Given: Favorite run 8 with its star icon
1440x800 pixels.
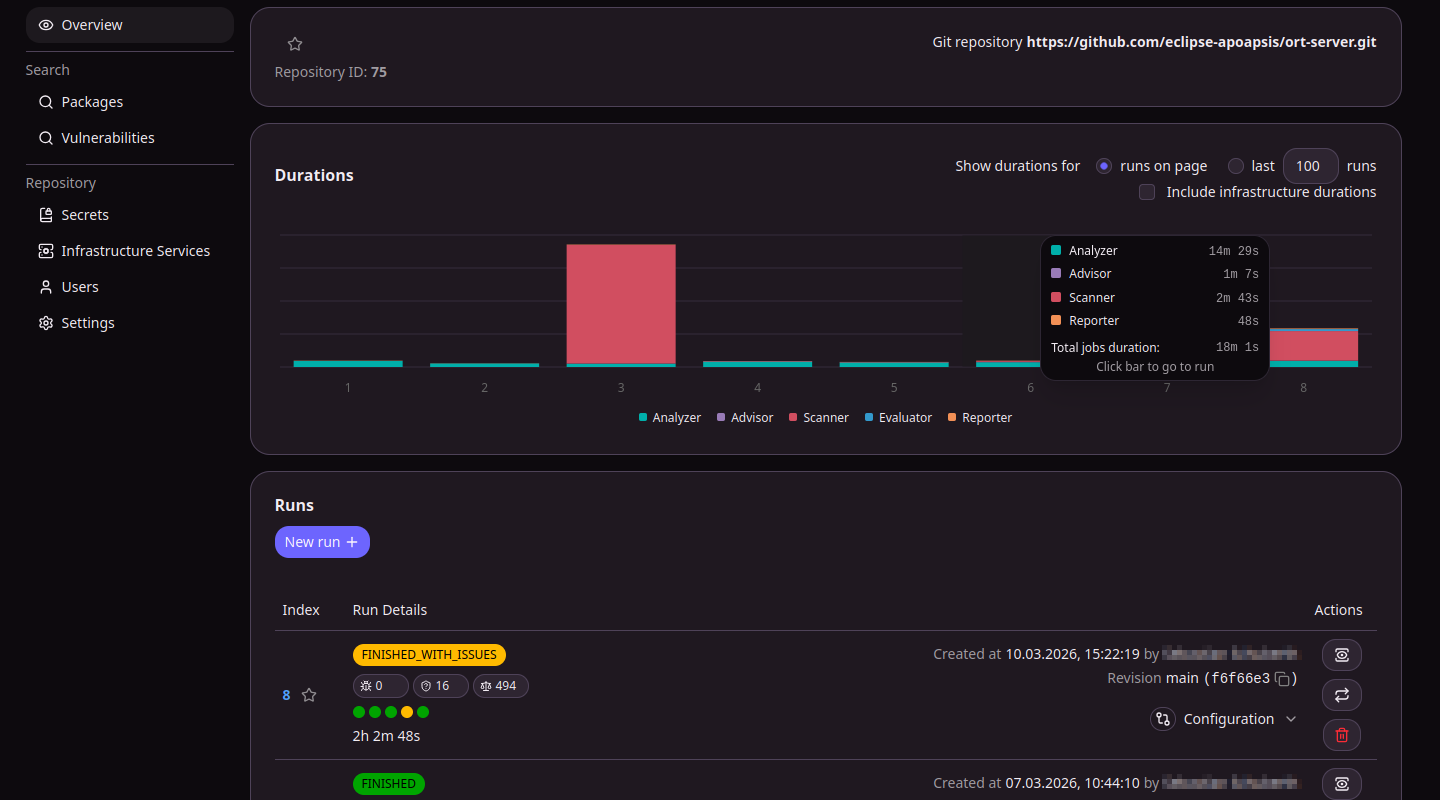Looking at the screenshot, I should [309, 695].
